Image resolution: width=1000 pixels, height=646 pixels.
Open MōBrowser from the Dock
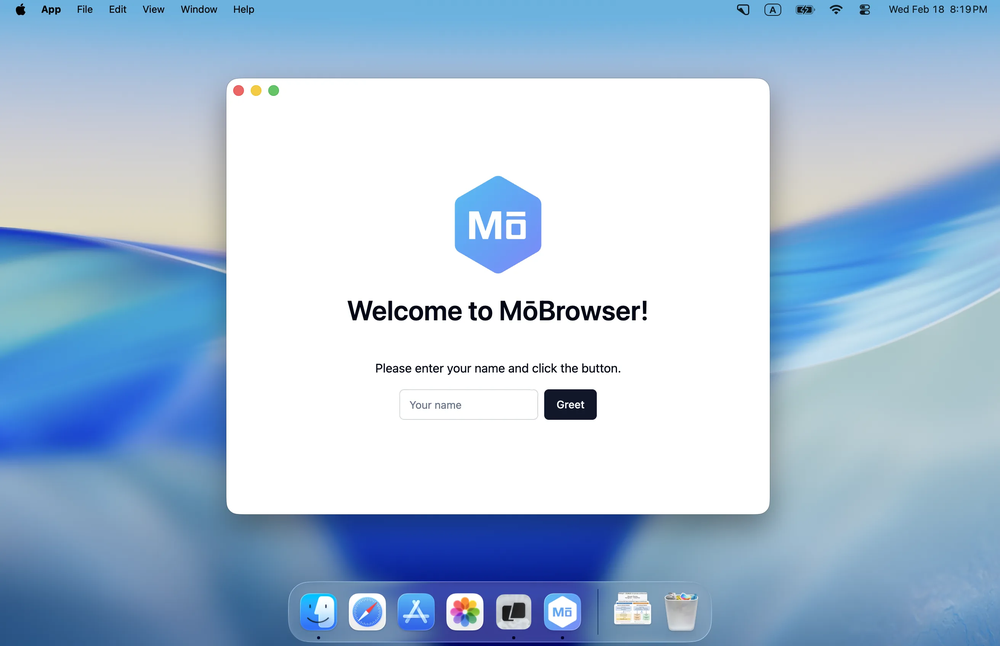[562, 611]
